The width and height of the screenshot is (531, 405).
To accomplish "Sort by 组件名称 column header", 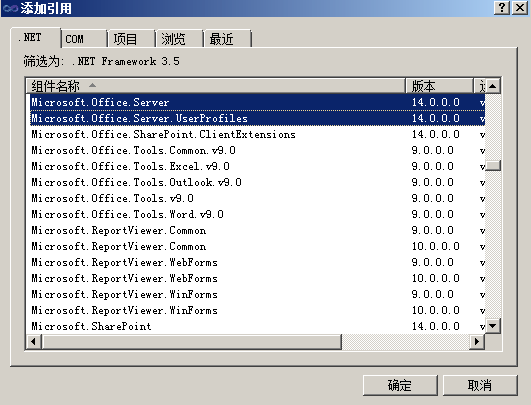I will click(216, 86).
